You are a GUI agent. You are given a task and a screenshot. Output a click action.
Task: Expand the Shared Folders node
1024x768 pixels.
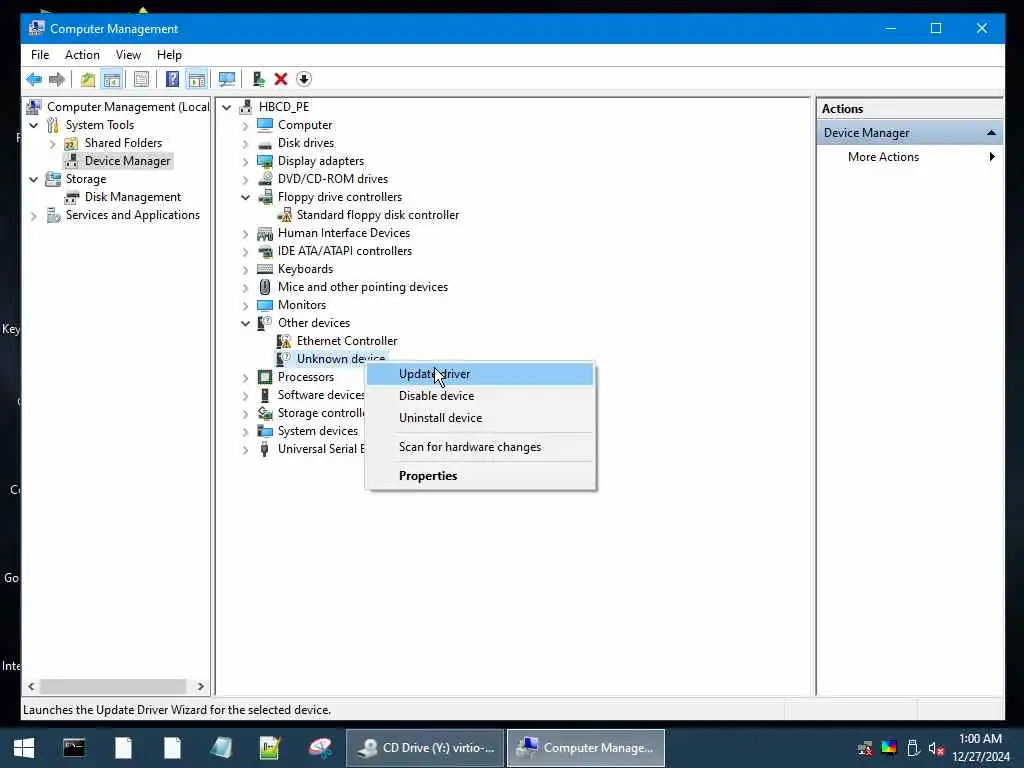coord(52,144)
